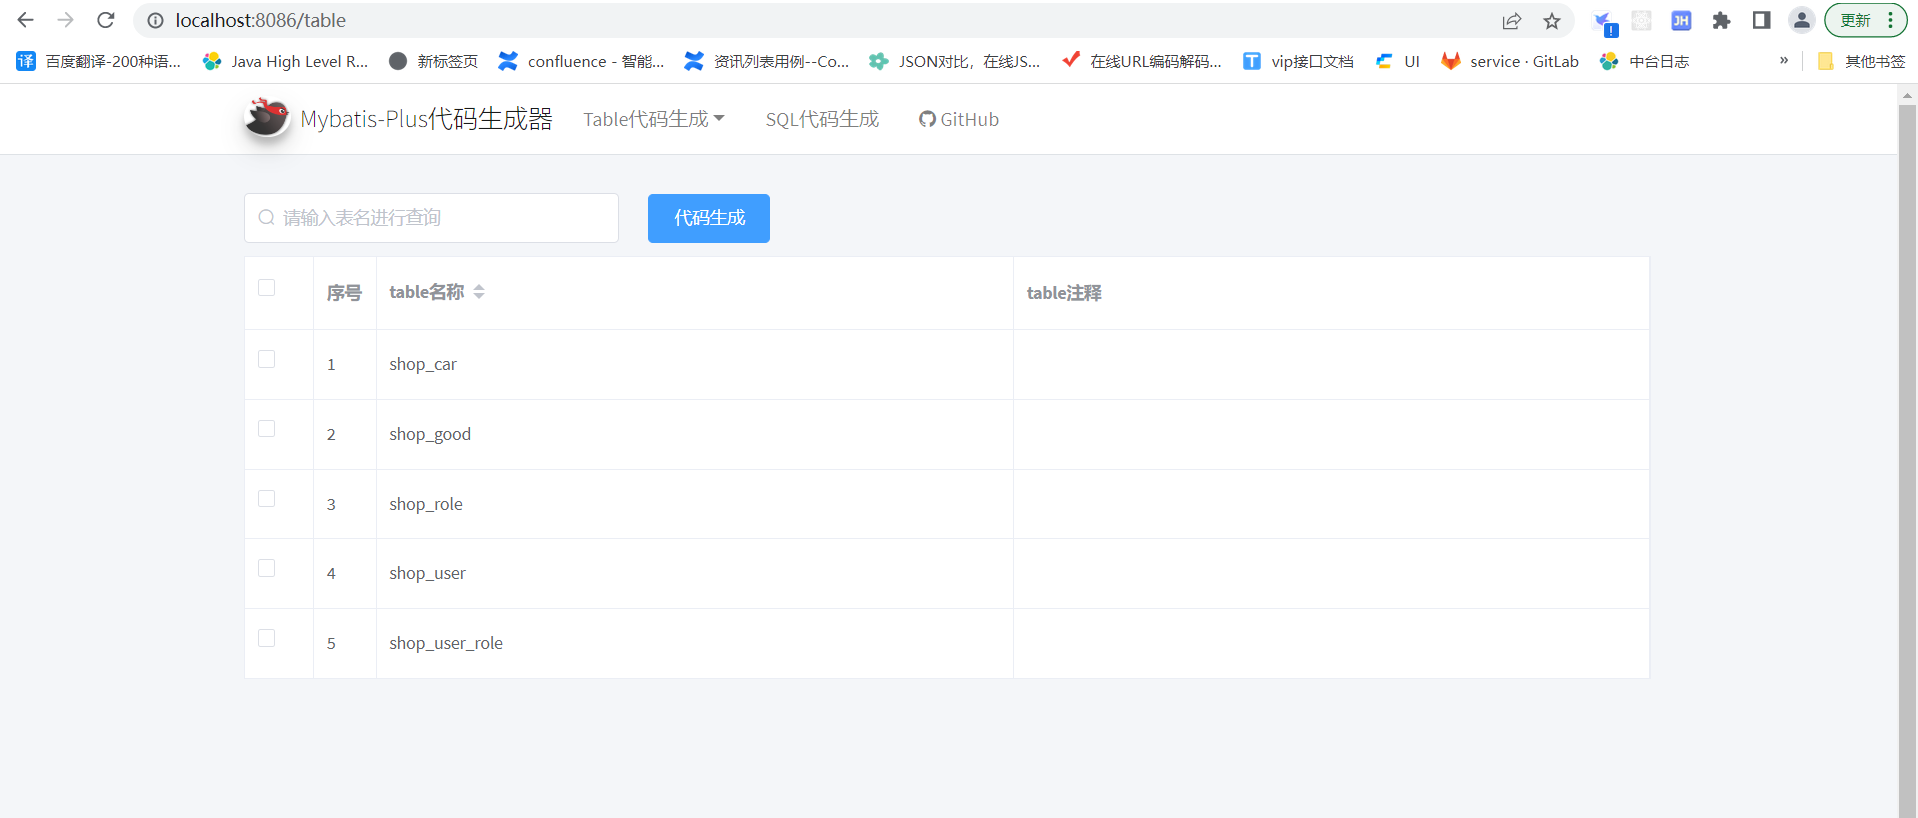Open the GitHub link in the navbar
Viewport: 1918px width, 818px height.
coord(959,119)
